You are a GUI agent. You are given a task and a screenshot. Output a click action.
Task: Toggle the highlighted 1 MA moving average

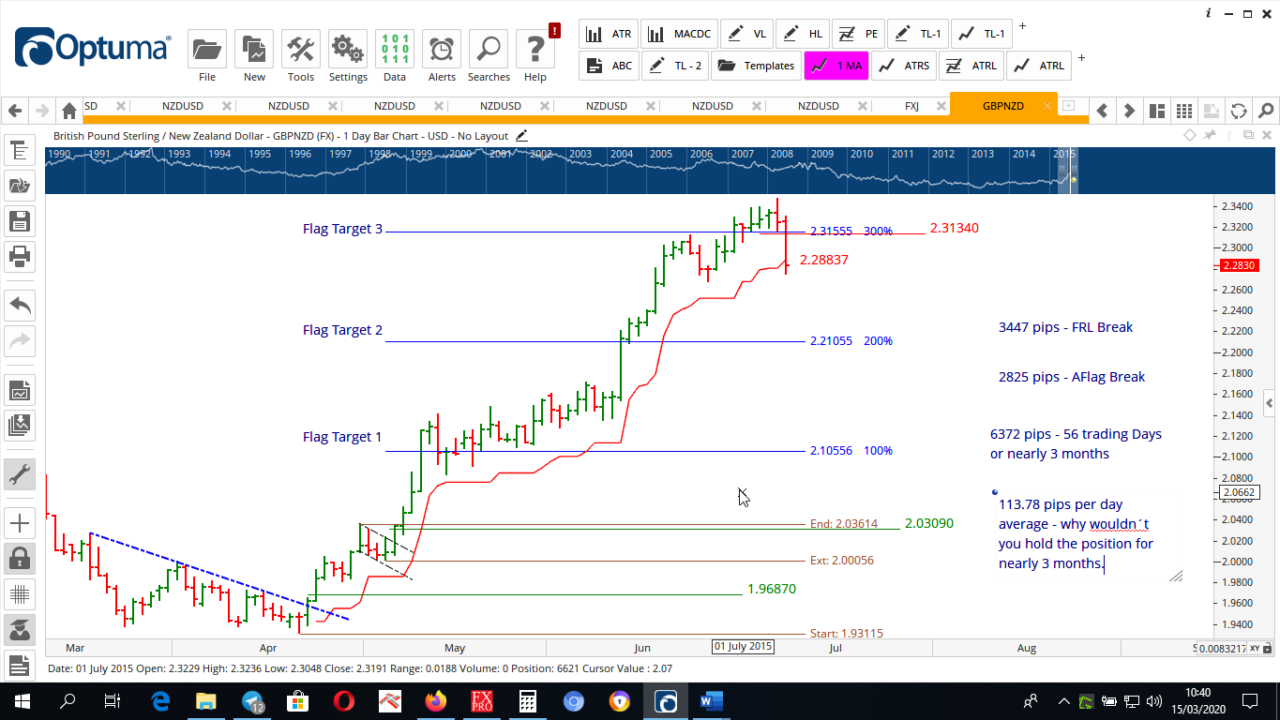[x=836, y=66]
